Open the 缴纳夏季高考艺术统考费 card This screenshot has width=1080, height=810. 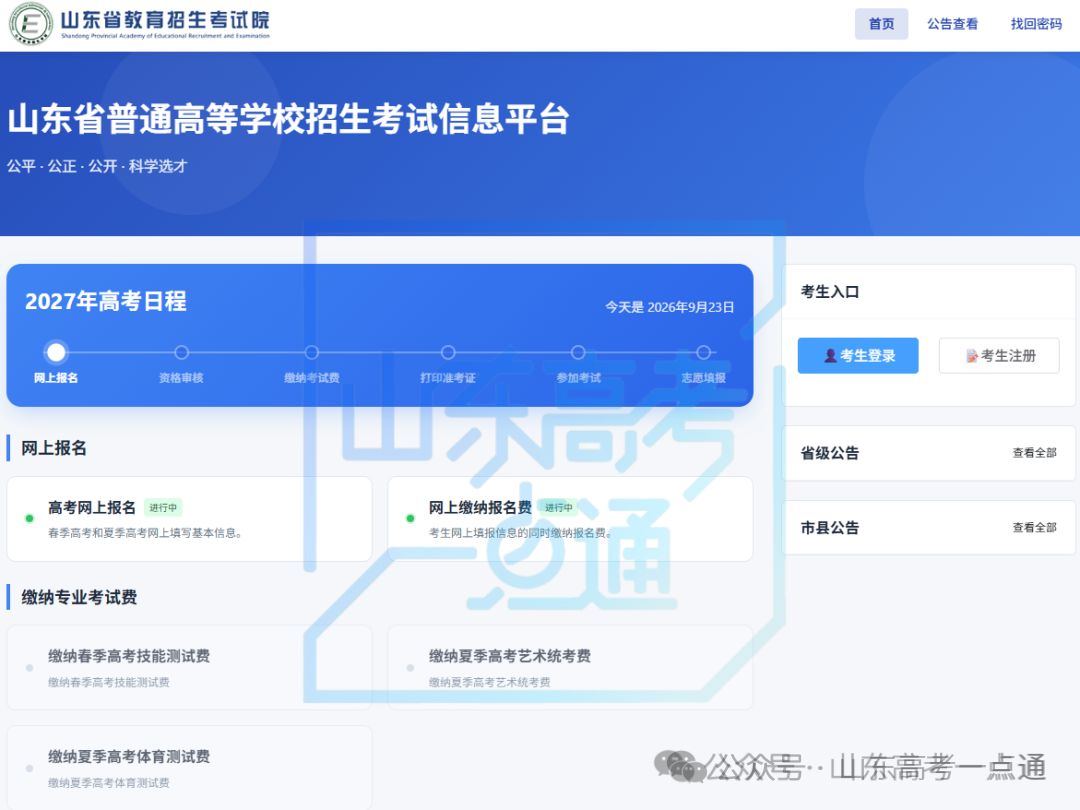570,667
